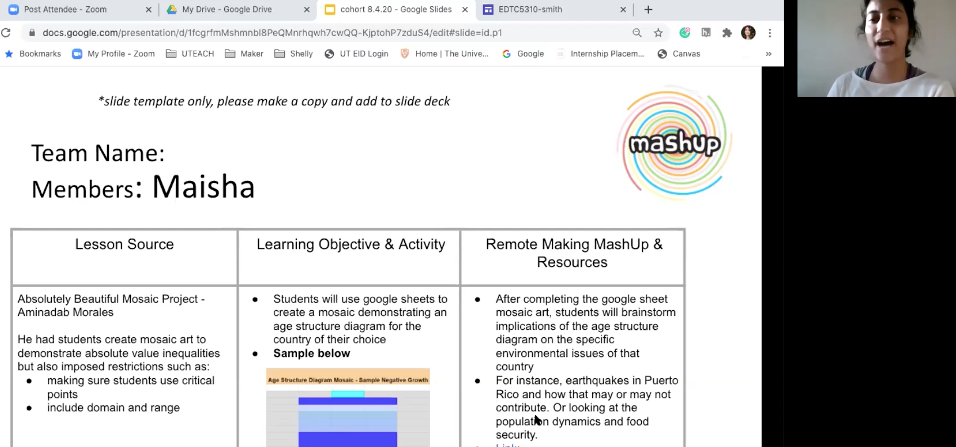Select 'Remote Making MashUp & Resources' header

(573, 257)
